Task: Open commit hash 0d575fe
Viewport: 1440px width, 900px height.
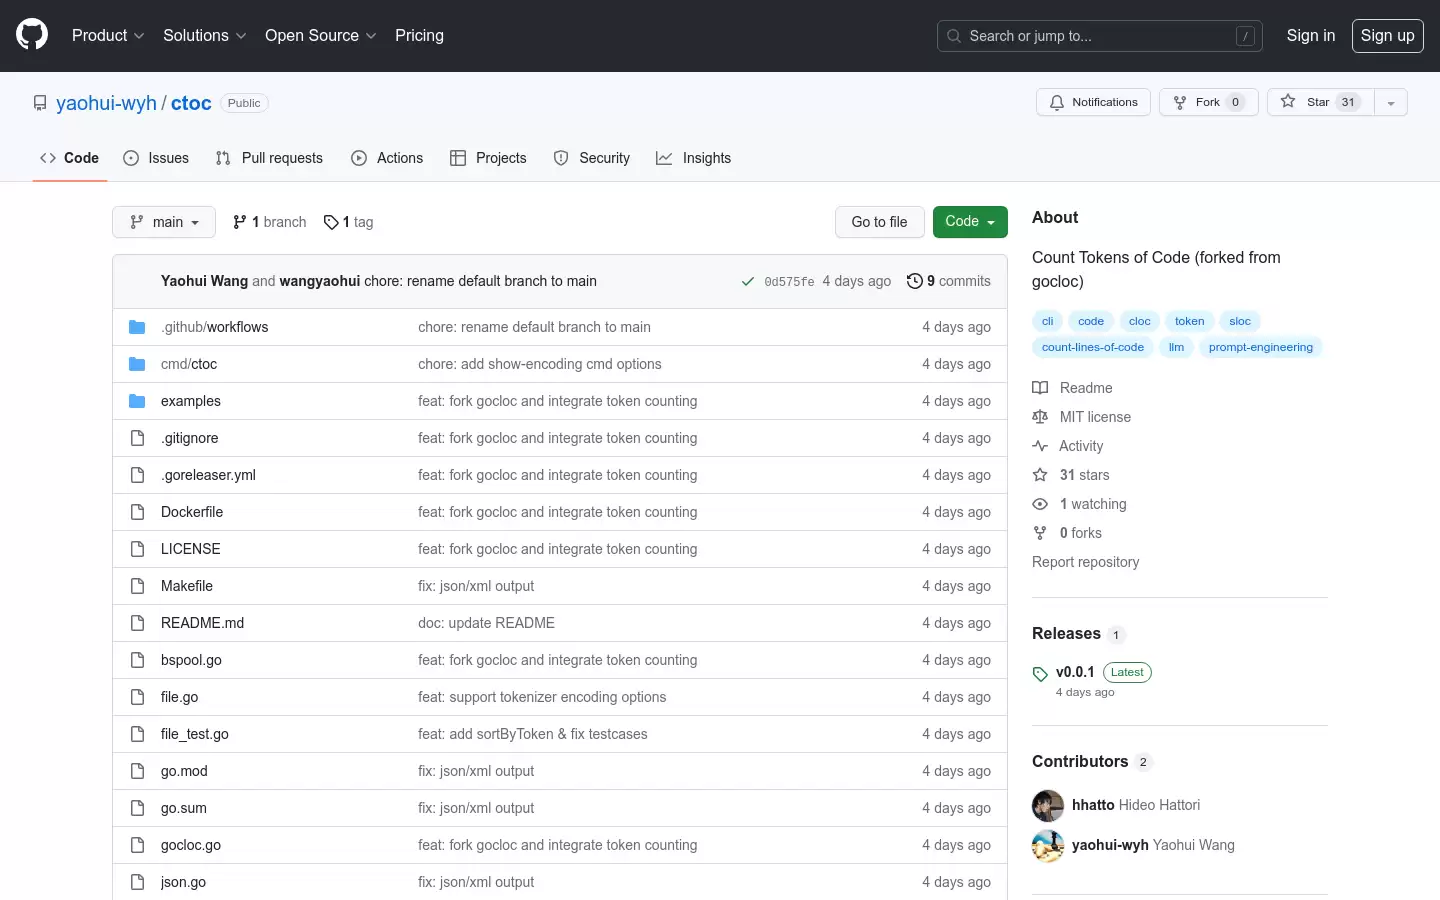Action: click(789, 282)
